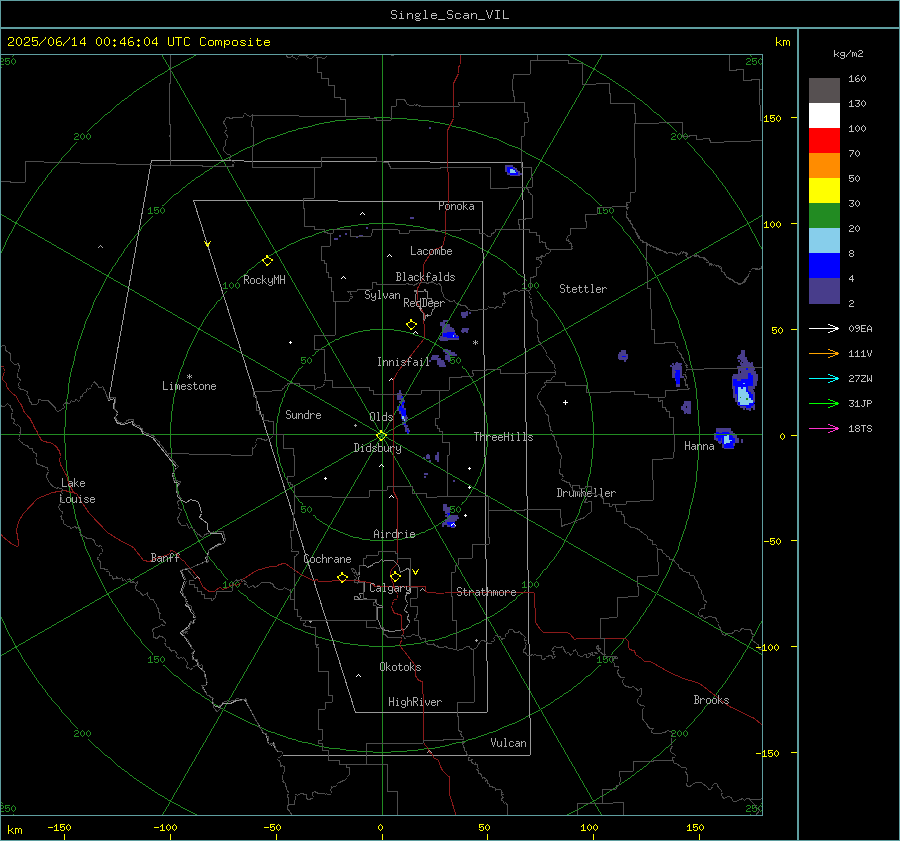Click the Blackfalds label
Image resolution: width=900 pixels, height=841 pixels.
point(425,277)
